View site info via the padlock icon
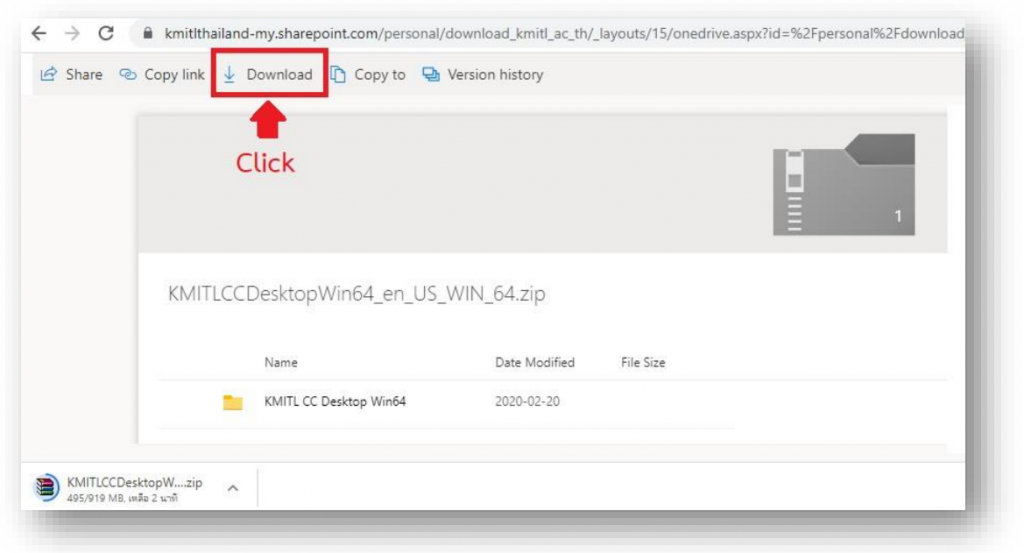The image size is (1024, 553). (148, 33)
